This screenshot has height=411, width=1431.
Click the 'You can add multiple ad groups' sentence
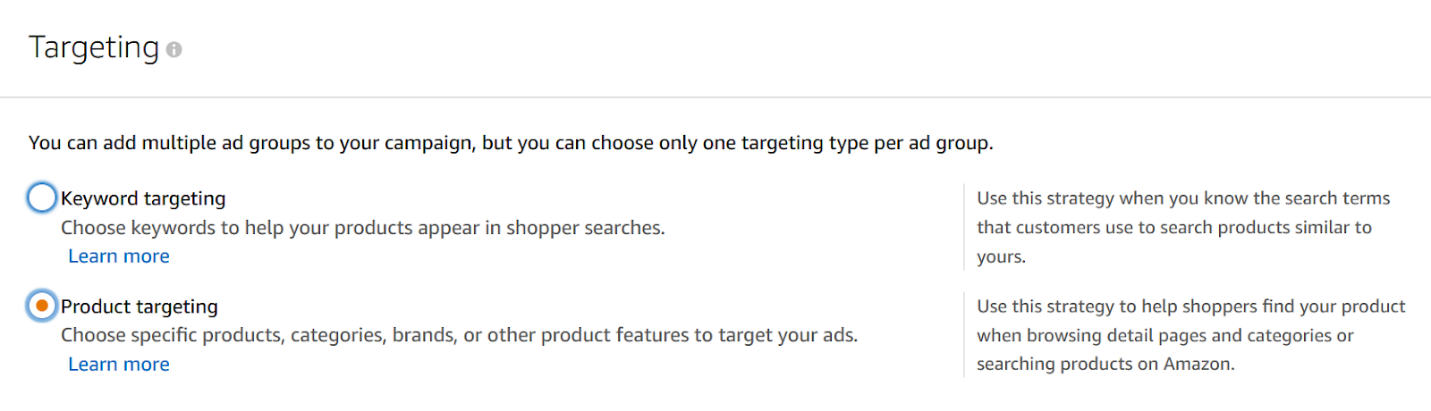(510, 143)
